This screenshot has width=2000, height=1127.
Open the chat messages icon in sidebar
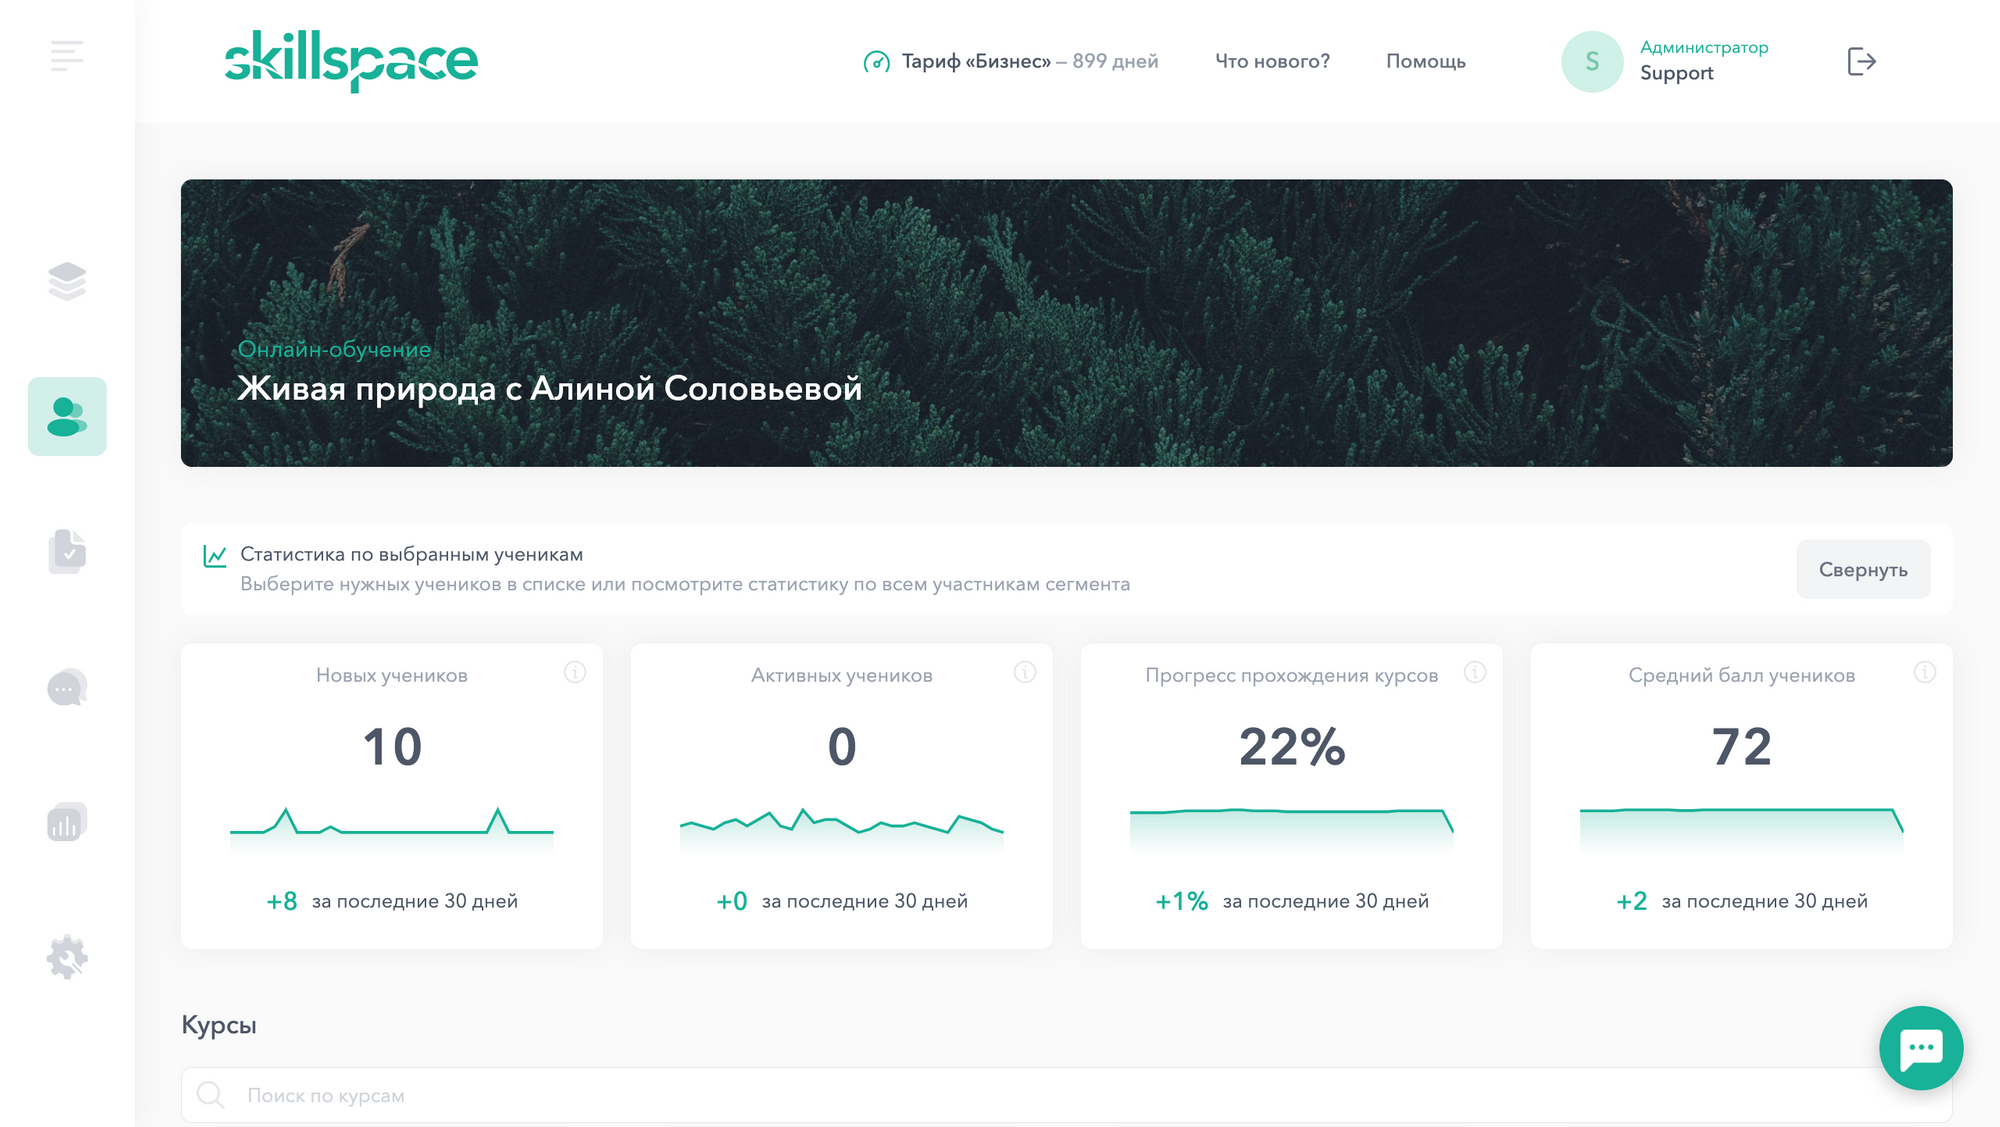point(67,688)
